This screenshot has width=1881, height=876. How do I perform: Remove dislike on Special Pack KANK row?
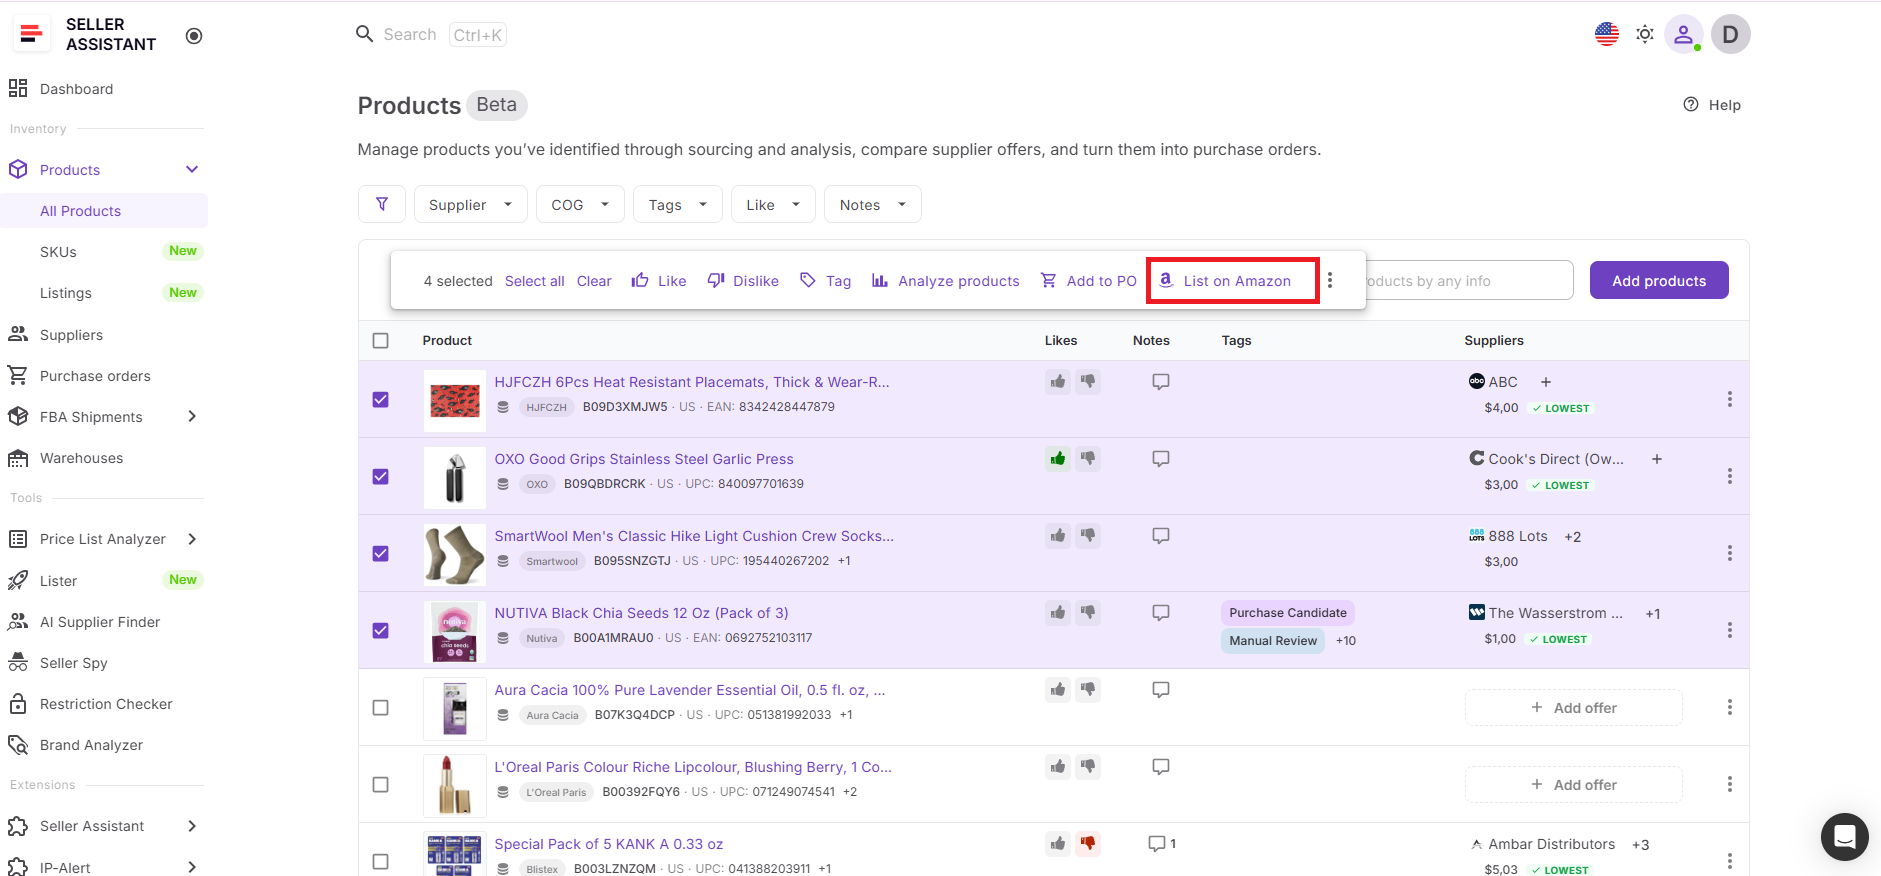[1088, 843]
